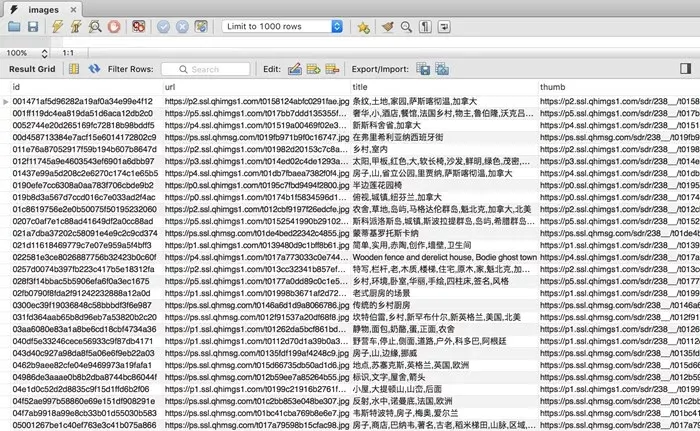Click the Result Grid label
This screenshot has width=700, height=431.
tap(32, 69)
